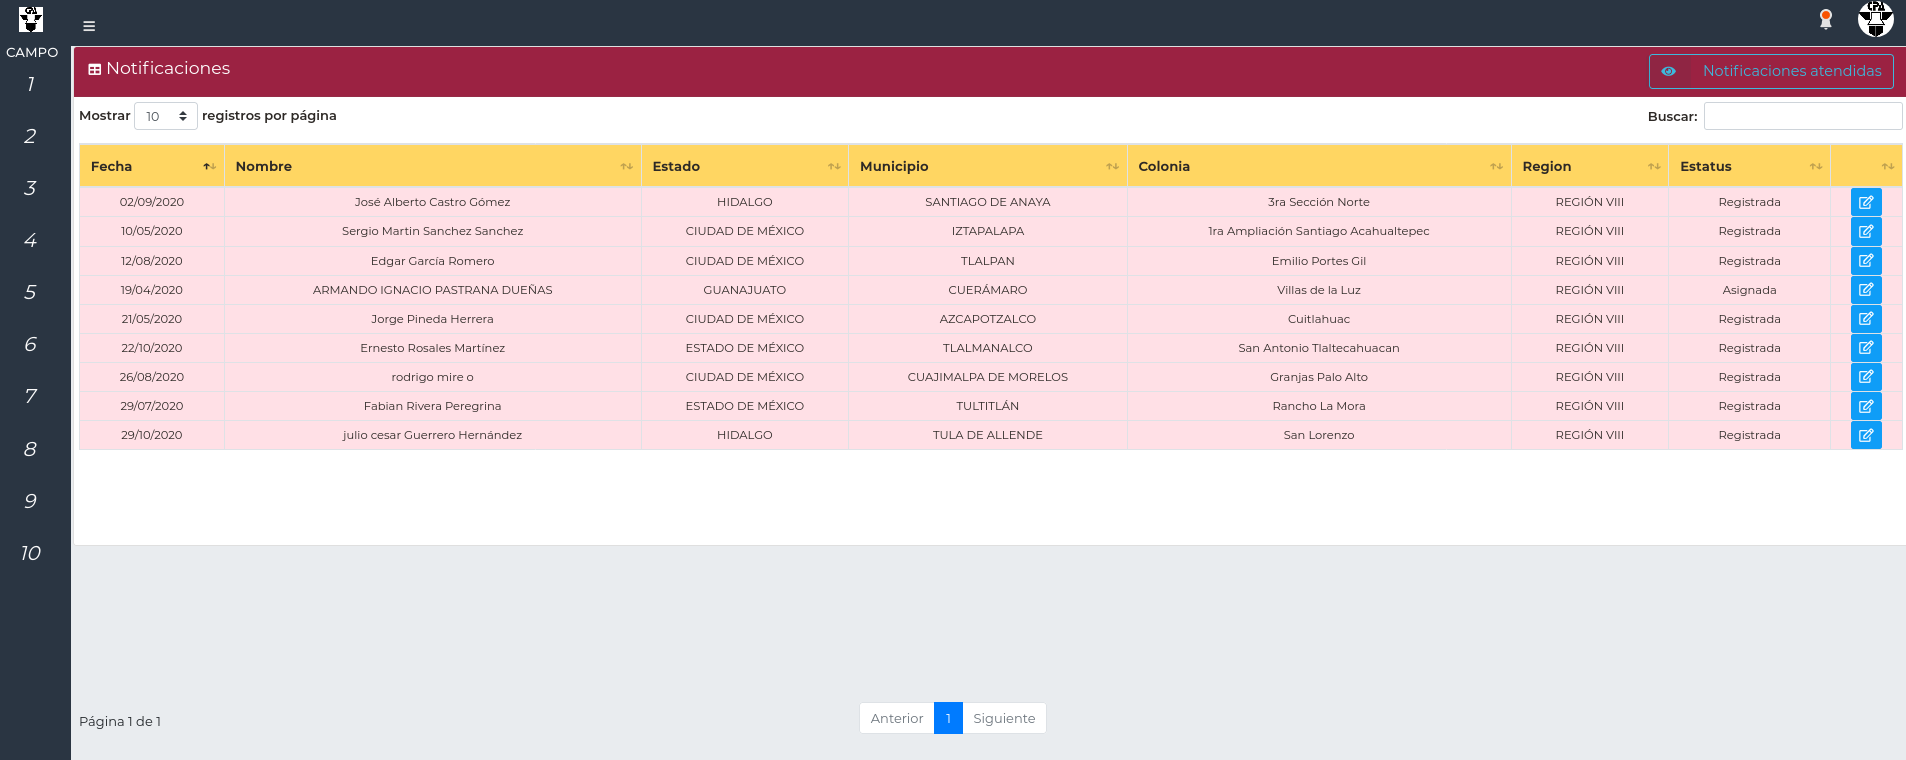Select Campo 1 in sidebar
The width and height of the screenshot is (1906, 760).
[31, 84]
